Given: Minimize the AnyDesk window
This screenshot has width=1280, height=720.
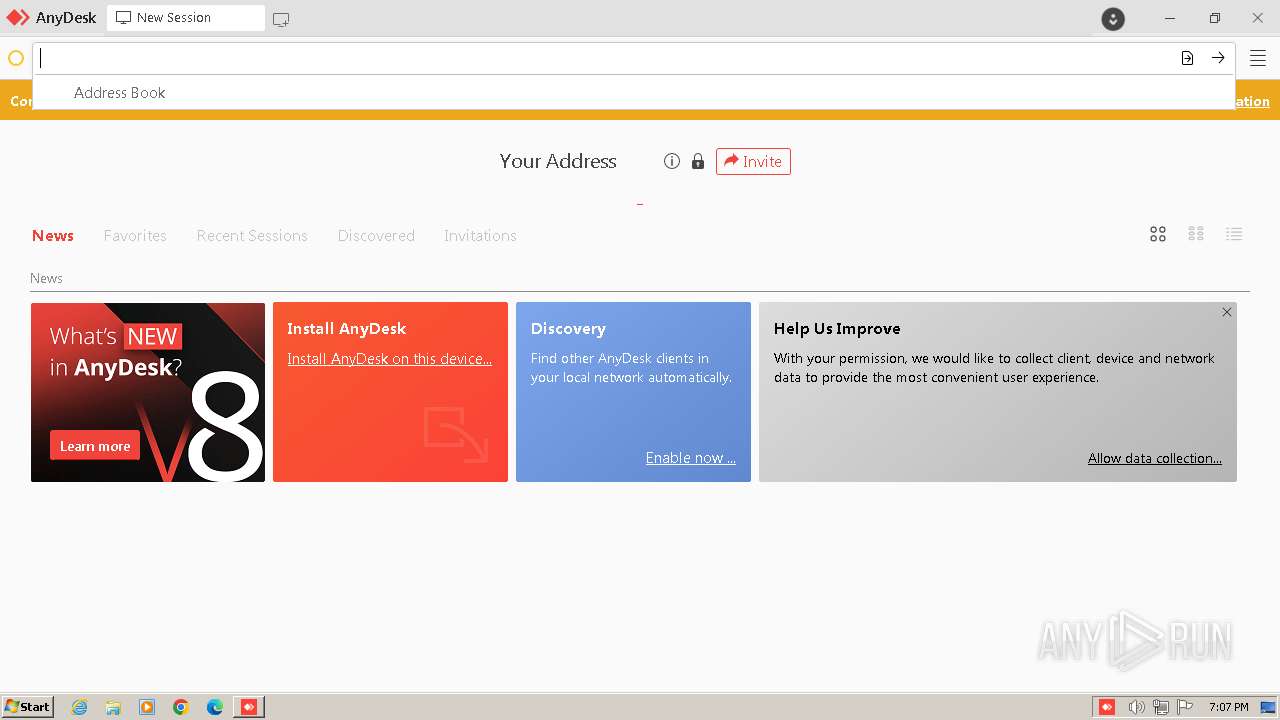Looking at the screenshot, I should point(1170,18).
